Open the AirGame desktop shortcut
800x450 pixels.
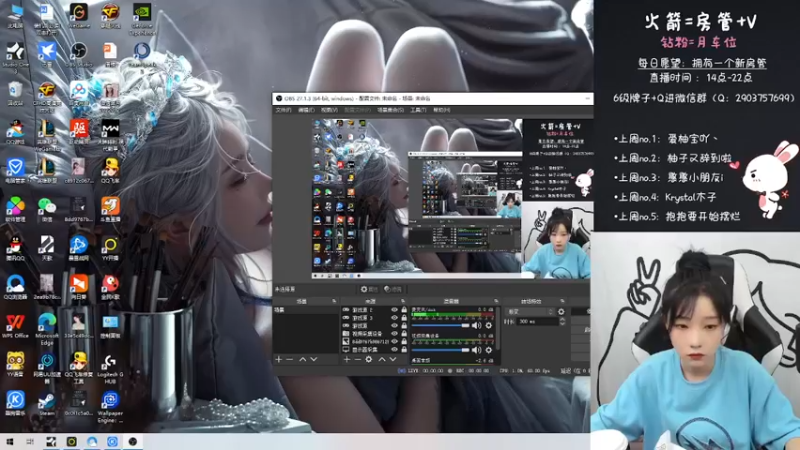pyautogui.click(x=79, y=16)
